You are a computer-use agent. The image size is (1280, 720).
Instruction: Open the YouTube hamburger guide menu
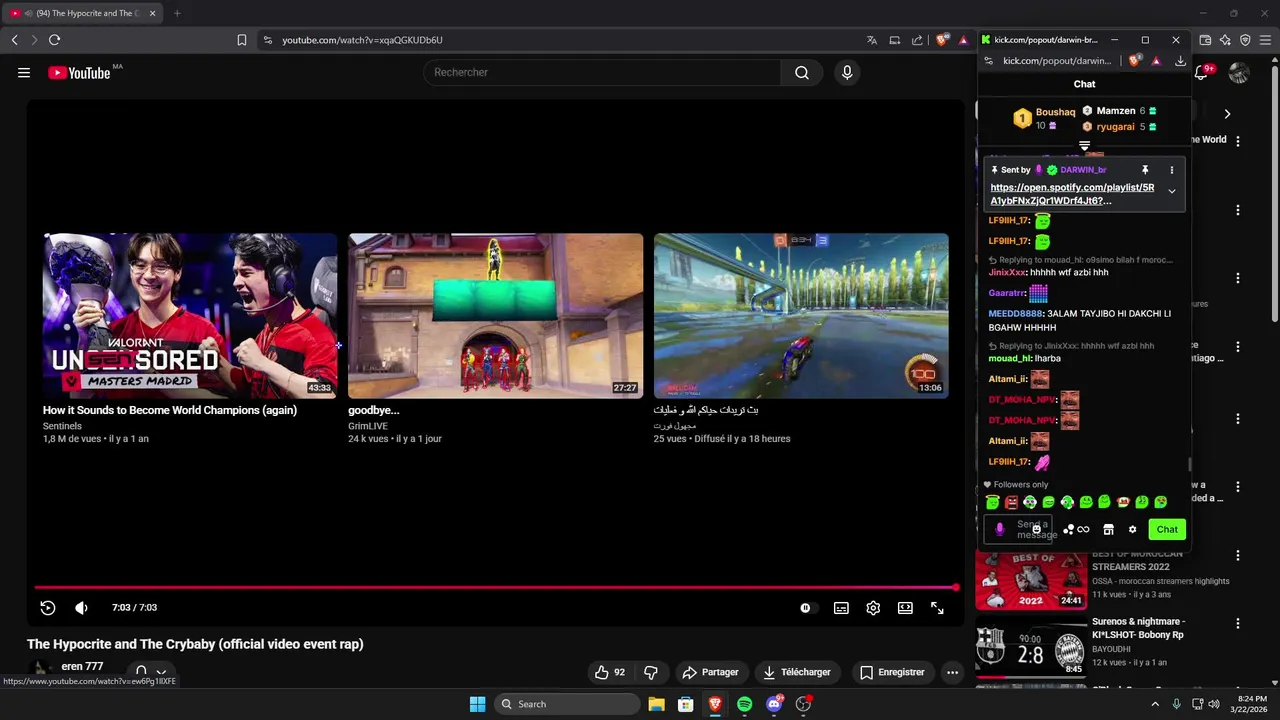pyautogui.click(x=24, y=72)
